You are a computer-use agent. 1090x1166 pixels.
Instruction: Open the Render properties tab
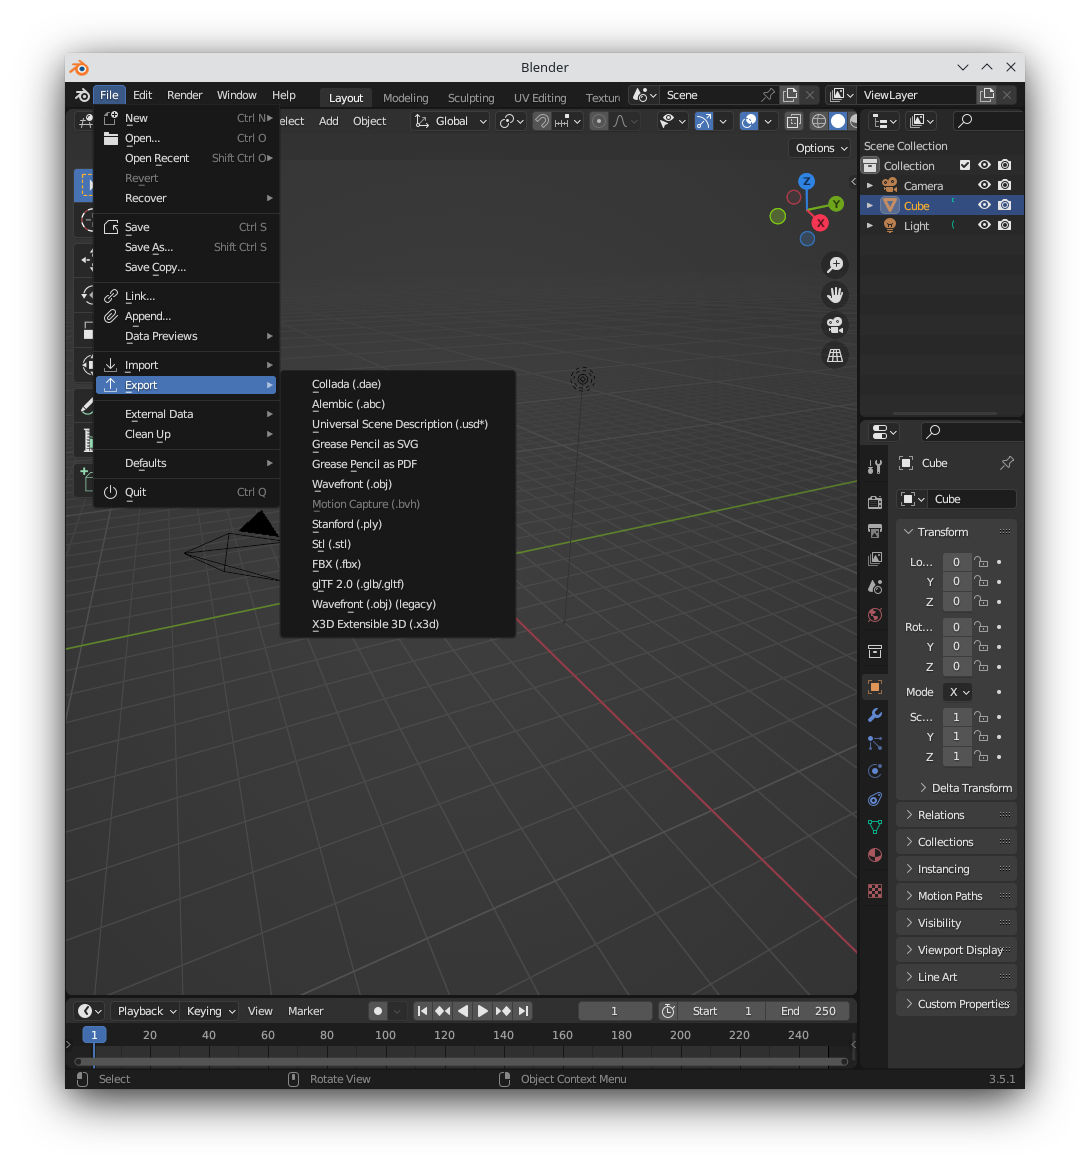(x=875, y=499)
